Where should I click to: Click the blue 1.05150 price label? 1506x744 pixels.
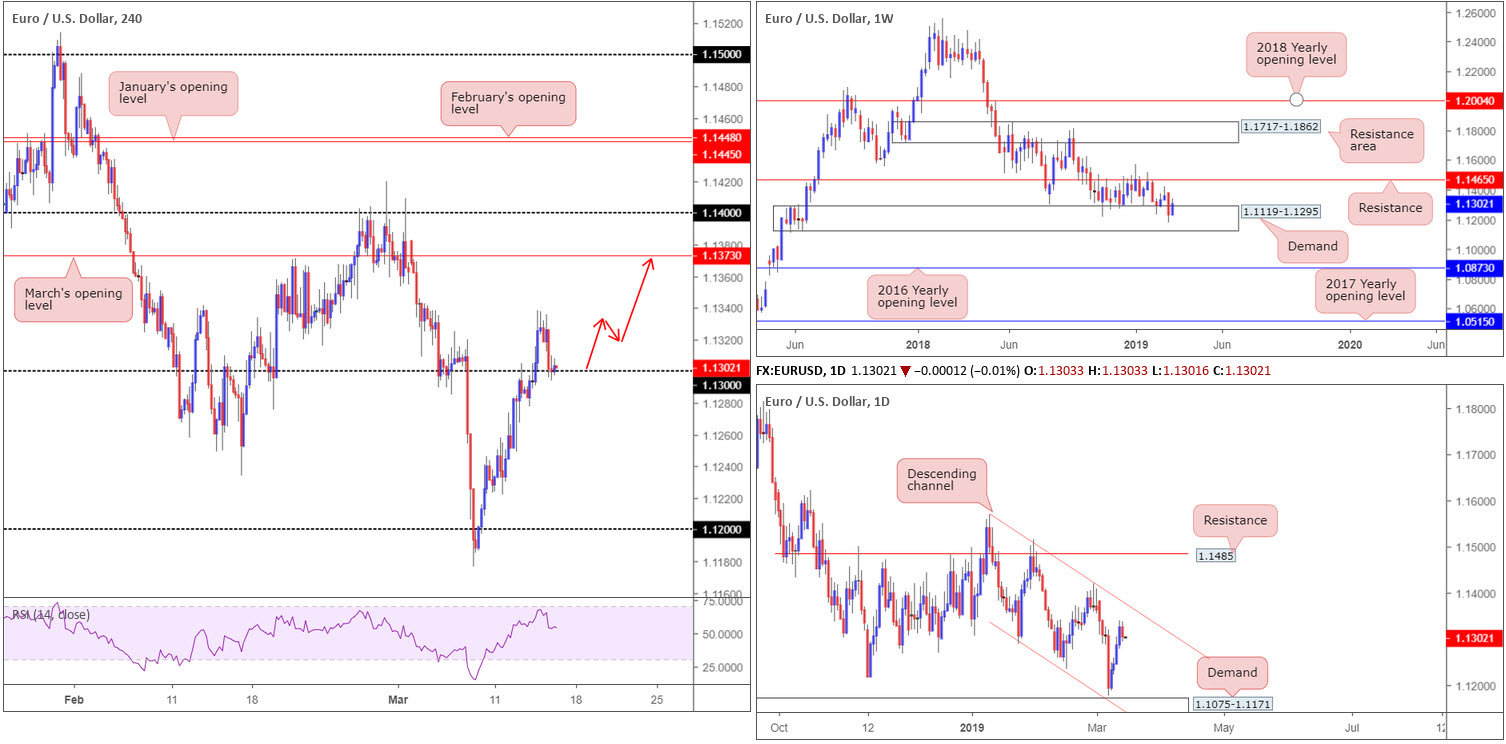1475,322
